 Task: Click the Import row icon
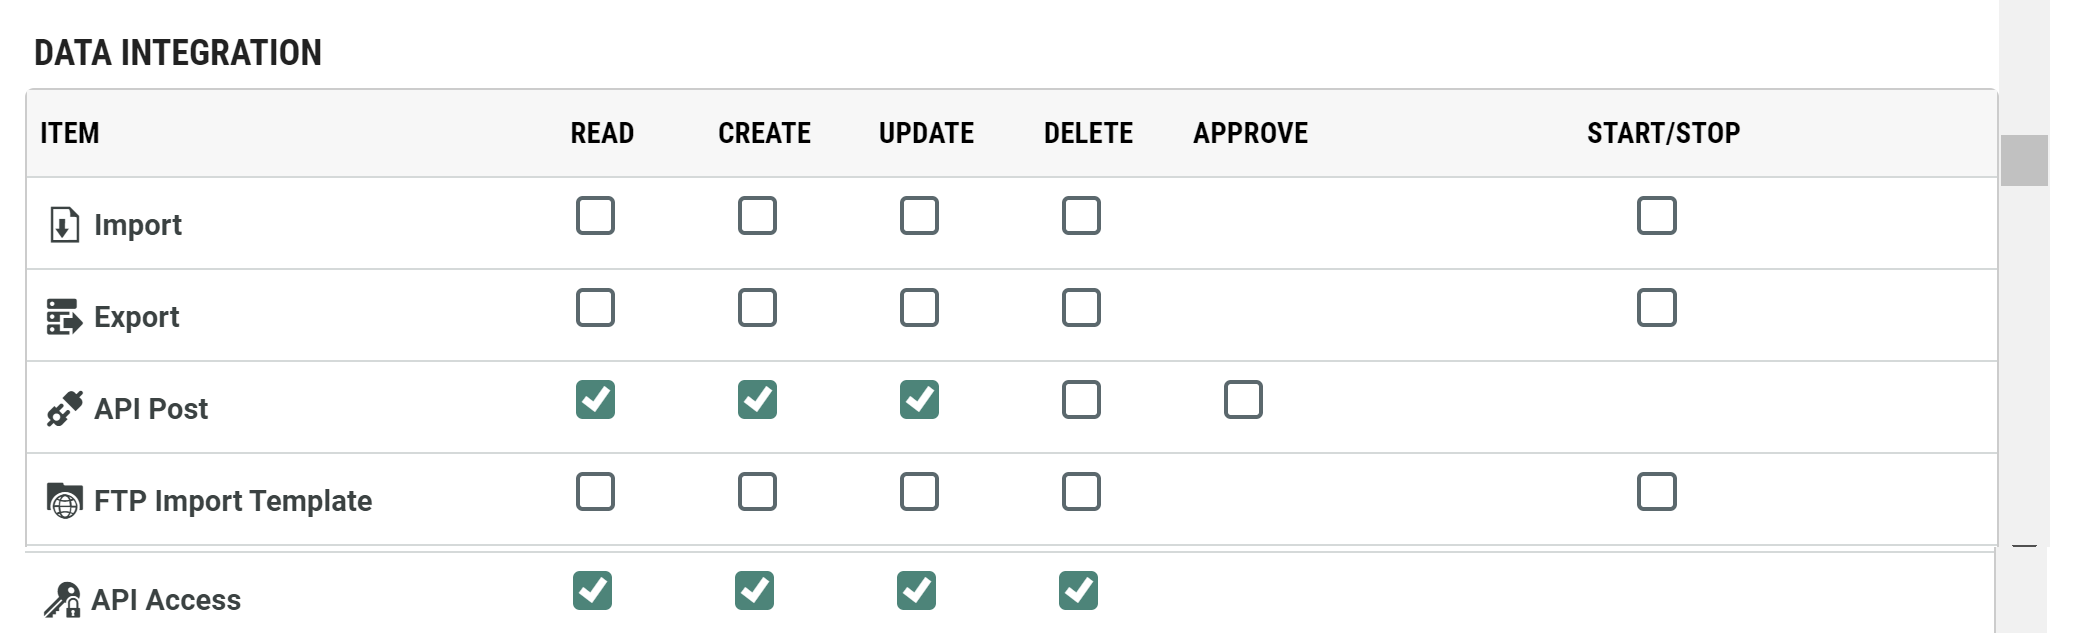[x=64, y=224]
